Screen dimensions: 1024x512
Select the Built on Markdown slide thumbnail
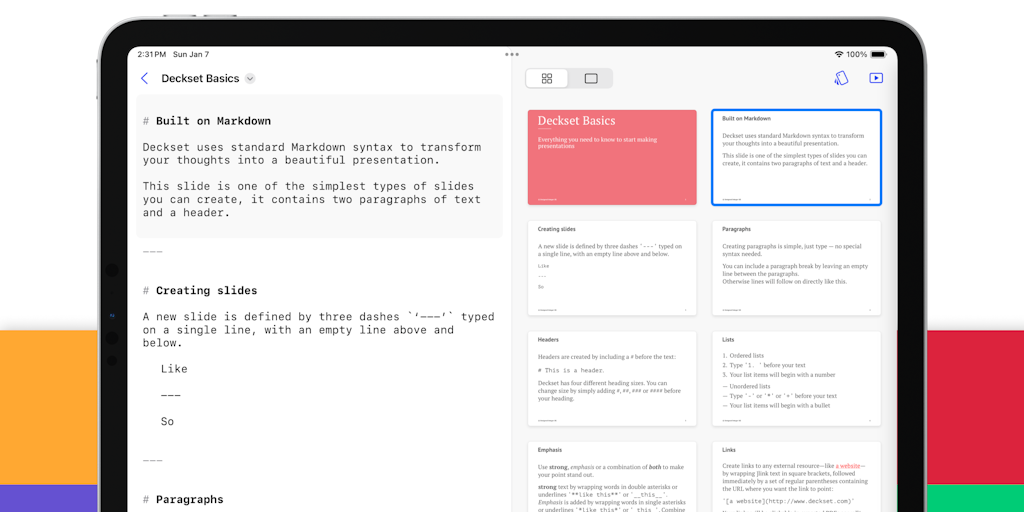(x=796, y=157)
